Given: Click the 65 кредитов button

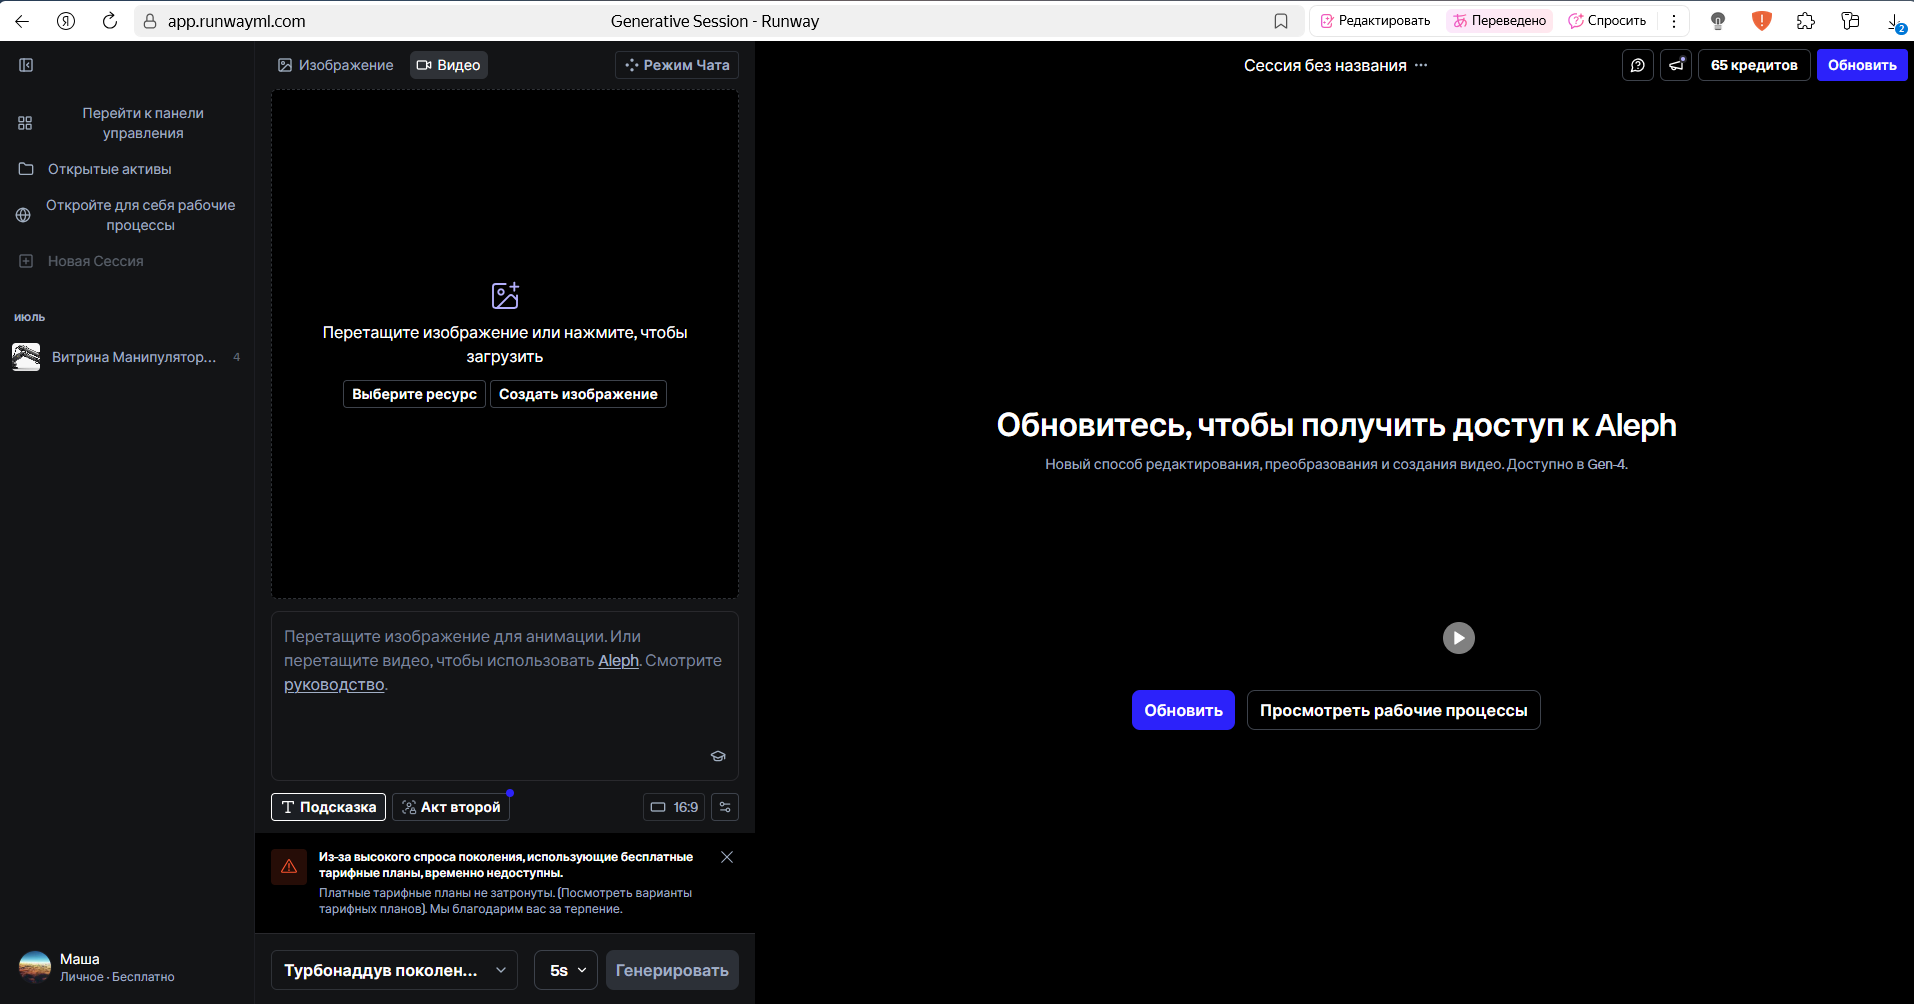Looking at the screenshot, I should pos(1754,65).
